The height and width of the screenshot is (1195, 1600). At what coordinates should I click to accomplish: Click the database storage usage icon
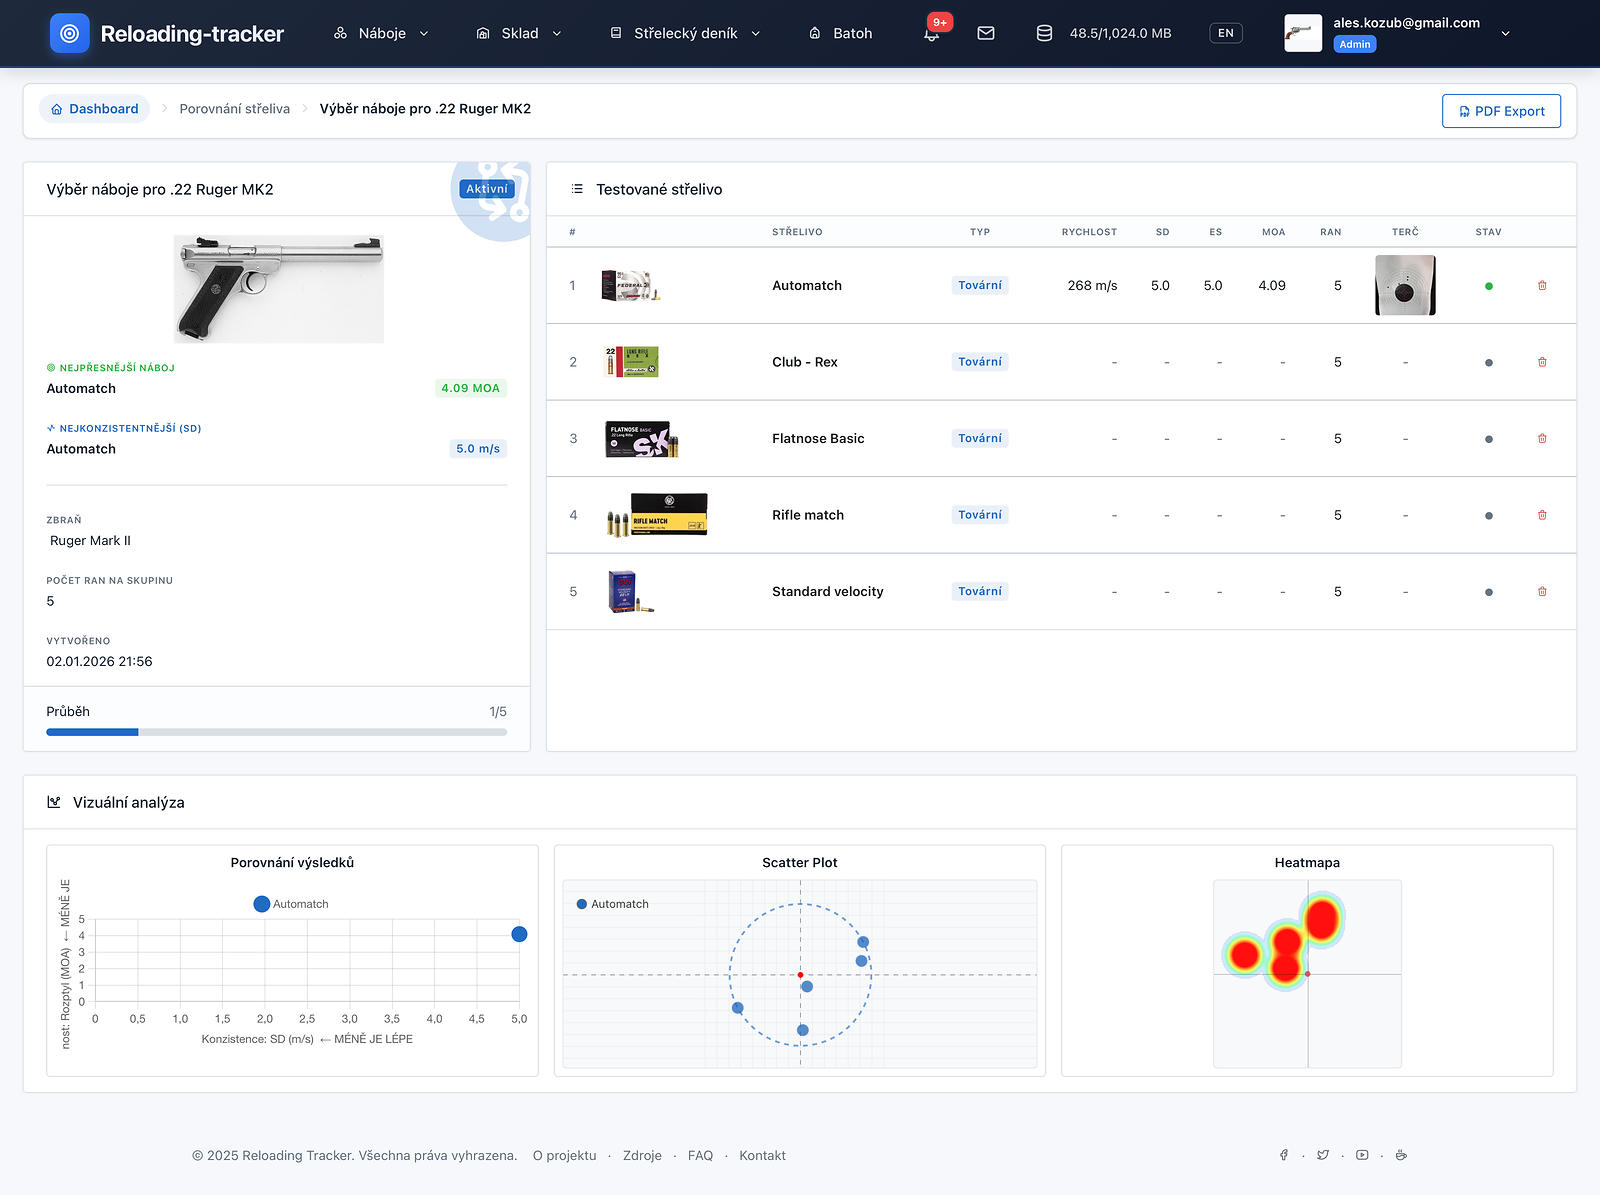[x=1044, y=33]
